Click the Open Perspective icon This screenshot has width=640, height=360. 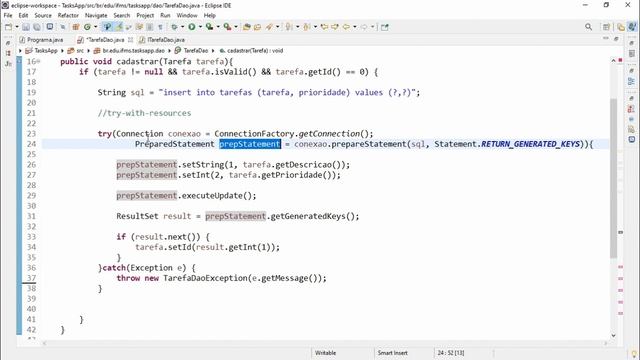606,27
